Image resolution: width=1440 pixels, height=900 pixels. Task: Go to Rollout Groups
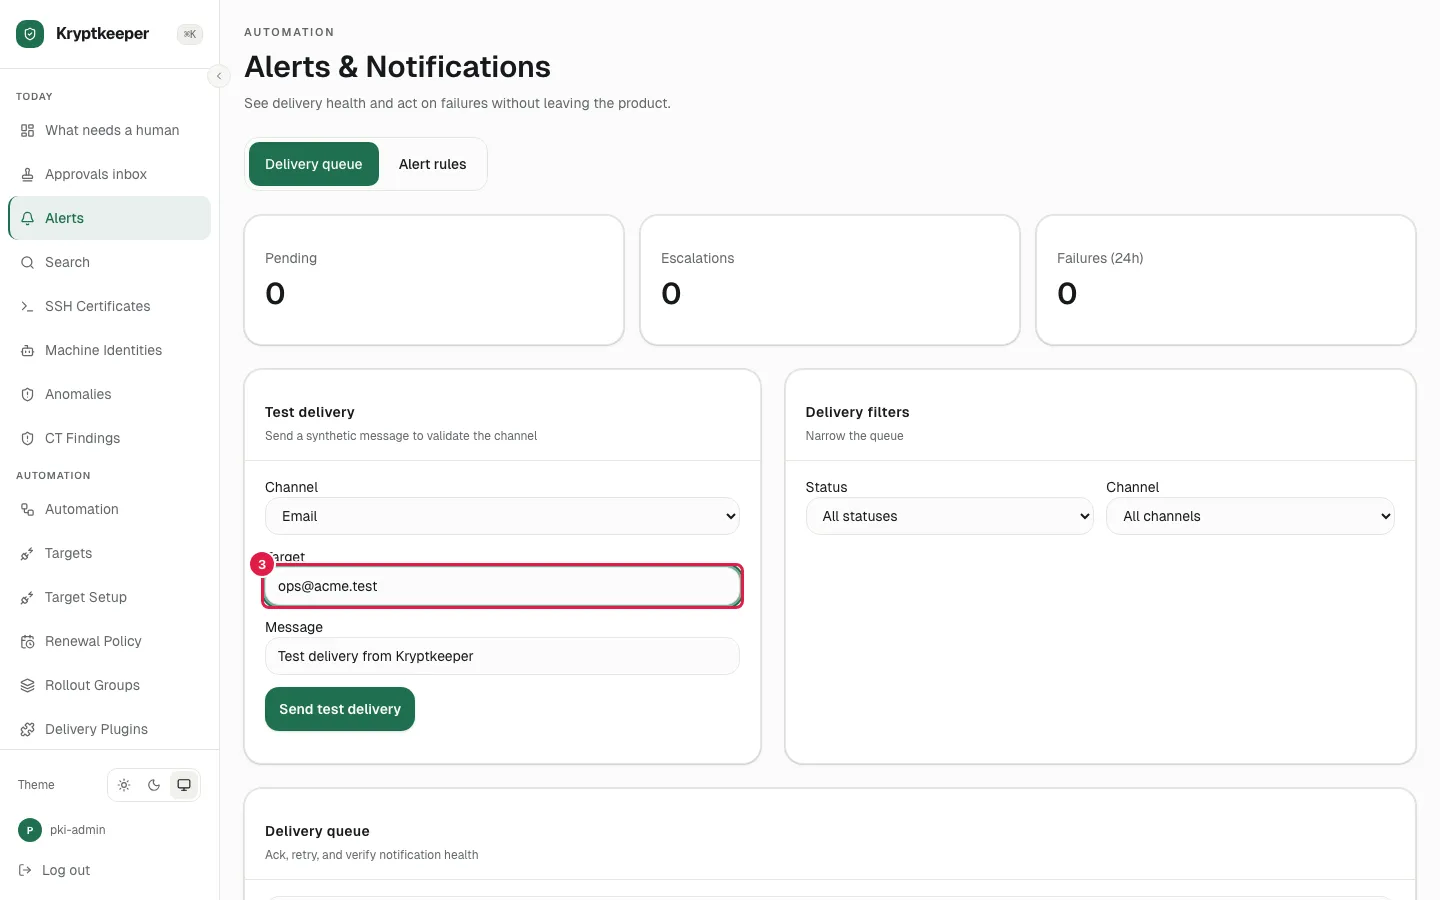click(110, 686)
